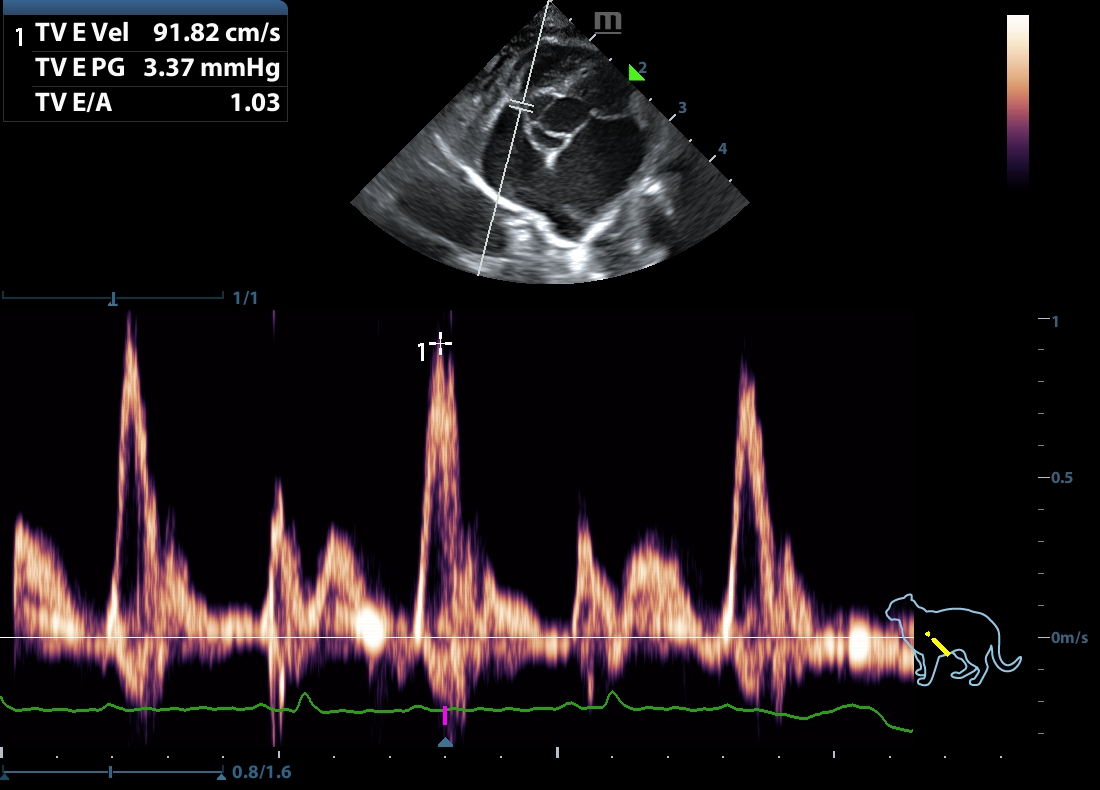The width and height of the screenshot is (1100, 790).
Task: Click the blue triangle under the ECG trace
Action: click(x=445, y=742)
